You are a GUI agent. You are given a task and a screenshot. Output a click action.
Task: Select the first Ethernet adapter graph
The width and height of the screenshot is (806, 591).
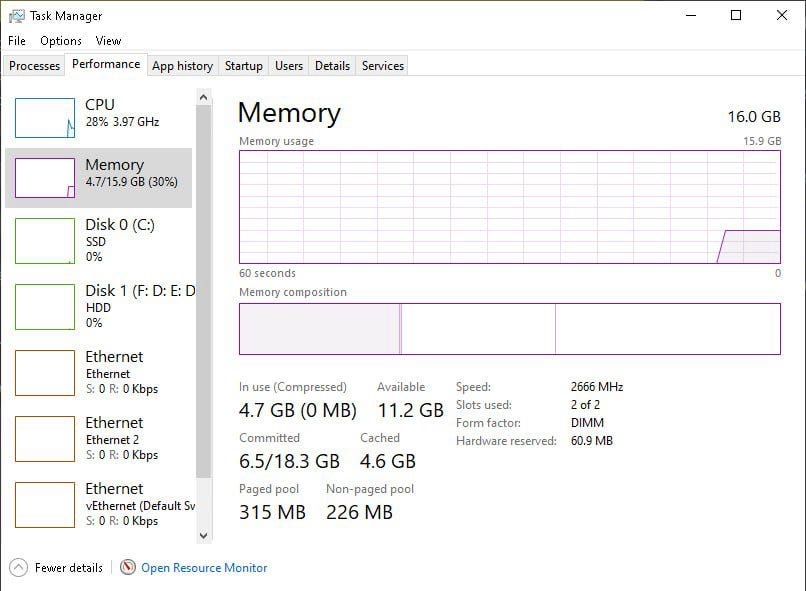tap(45, 373)
